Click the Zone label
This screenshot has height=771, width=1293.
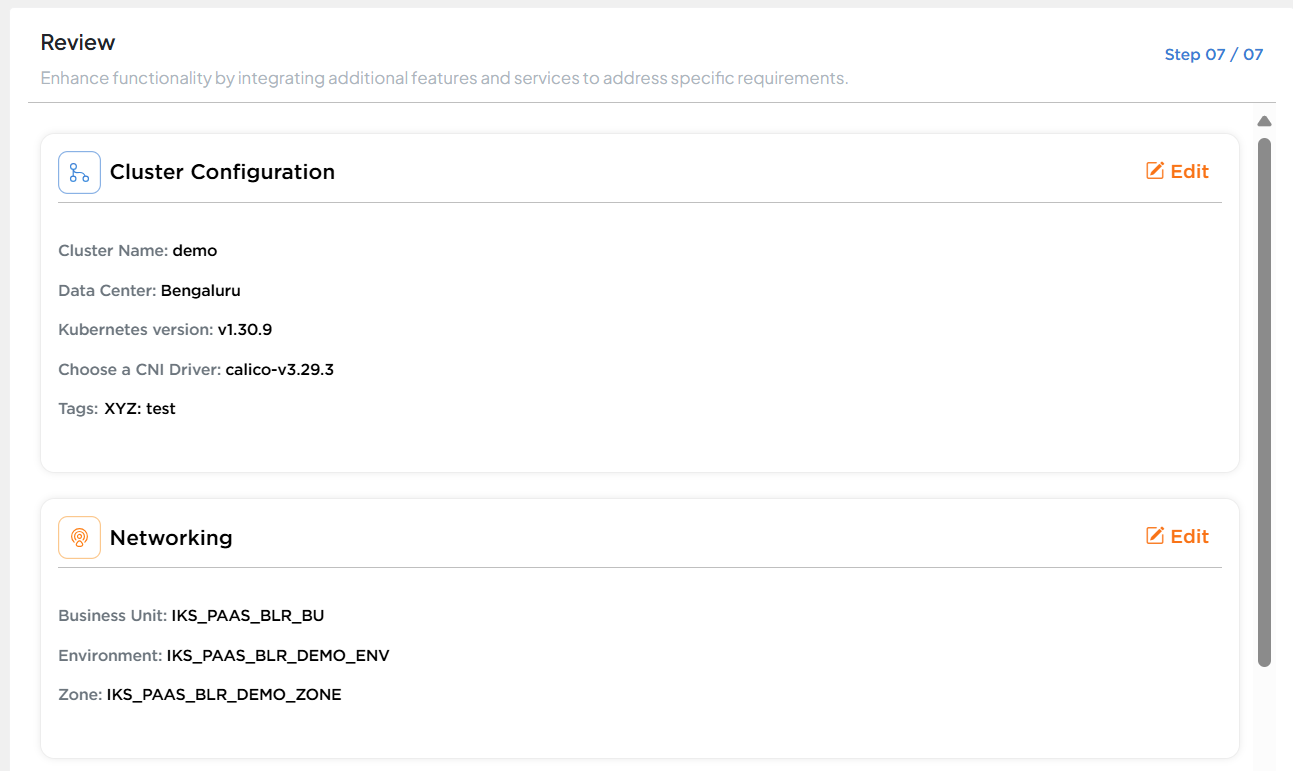point(80,694)
